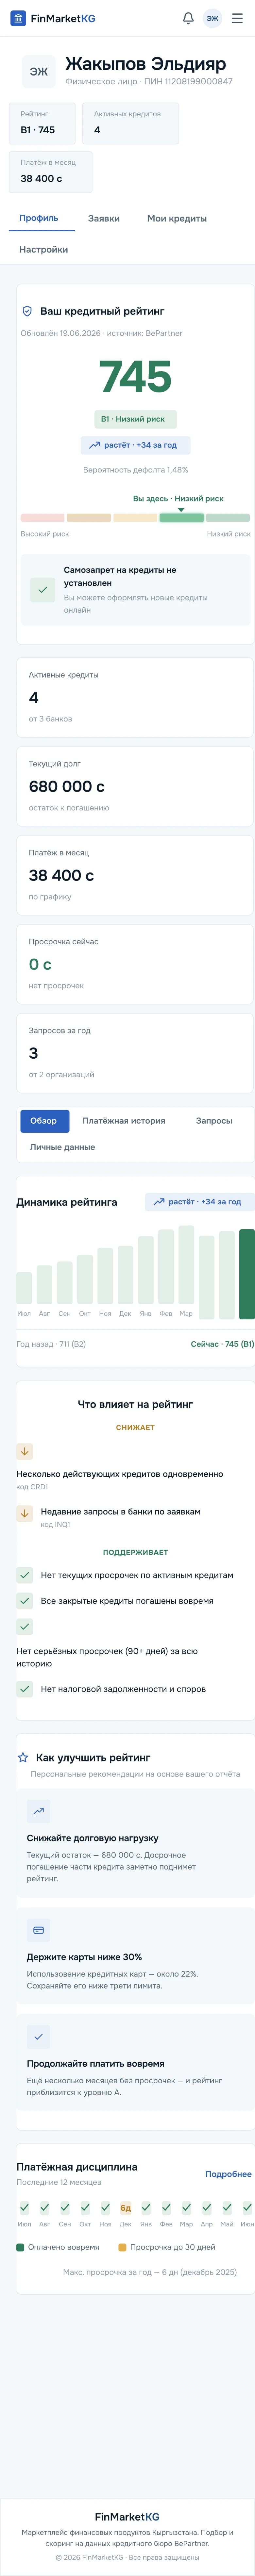Image resolution: width=255 pixels, height=2576 pixels.
Task: Follow the Подробнее link in Платёжная дисциплина
Action: click(x=228, y=2174)
